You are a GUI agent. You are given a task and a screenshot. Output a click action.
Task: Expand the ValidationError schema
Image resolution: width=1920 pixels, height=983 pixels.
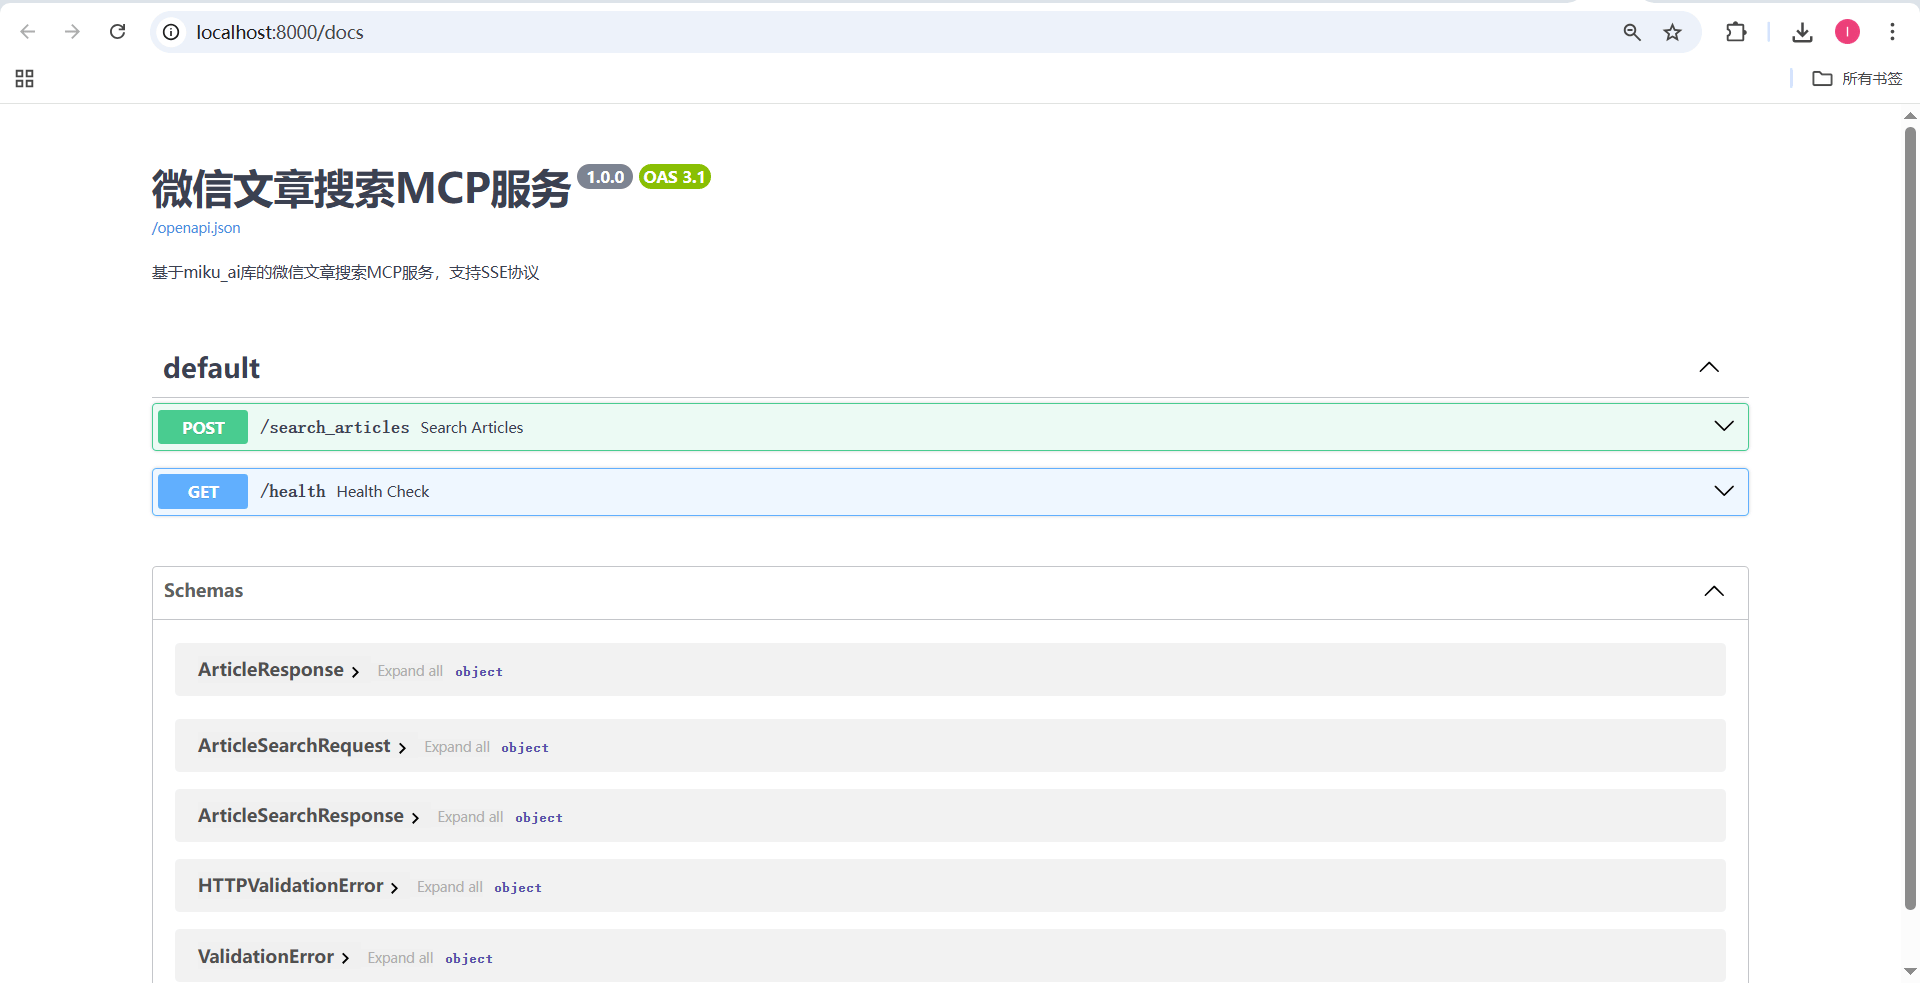(x=273, y=957)
